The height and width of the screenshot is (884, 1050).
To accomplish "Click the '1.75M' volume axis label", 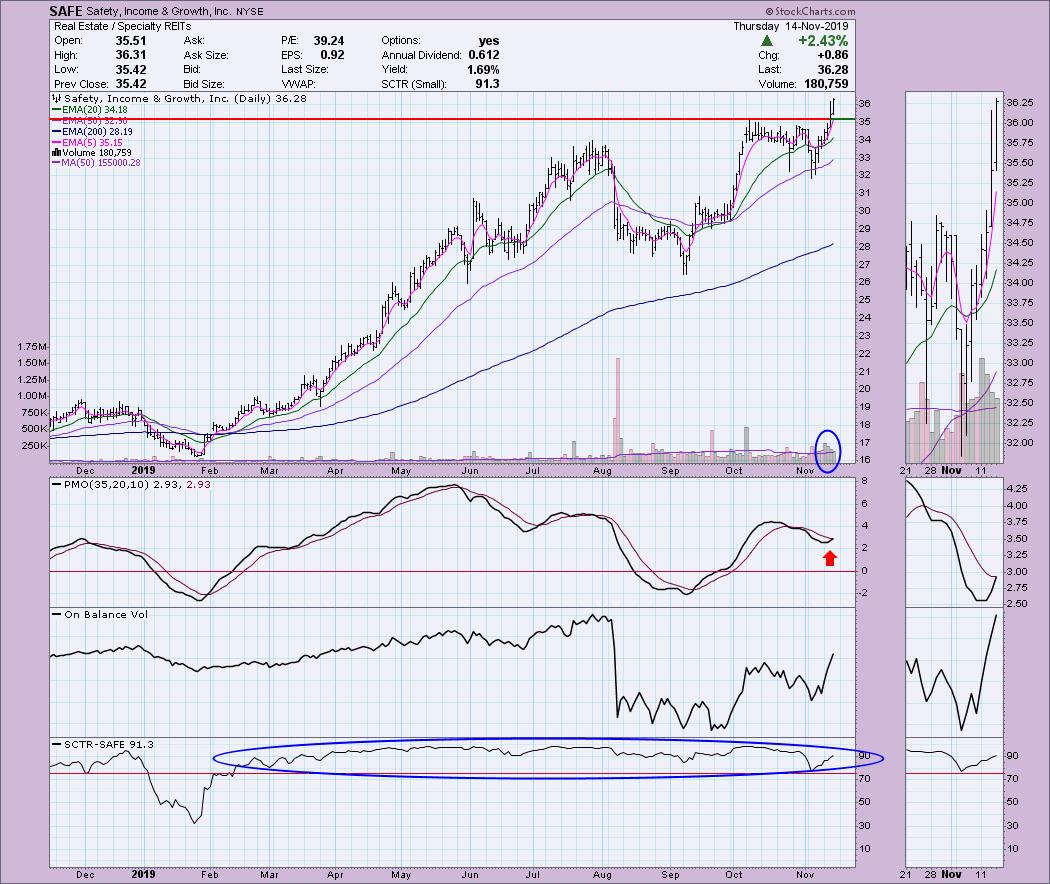I will pyautogui.click(x=31, y=346).
